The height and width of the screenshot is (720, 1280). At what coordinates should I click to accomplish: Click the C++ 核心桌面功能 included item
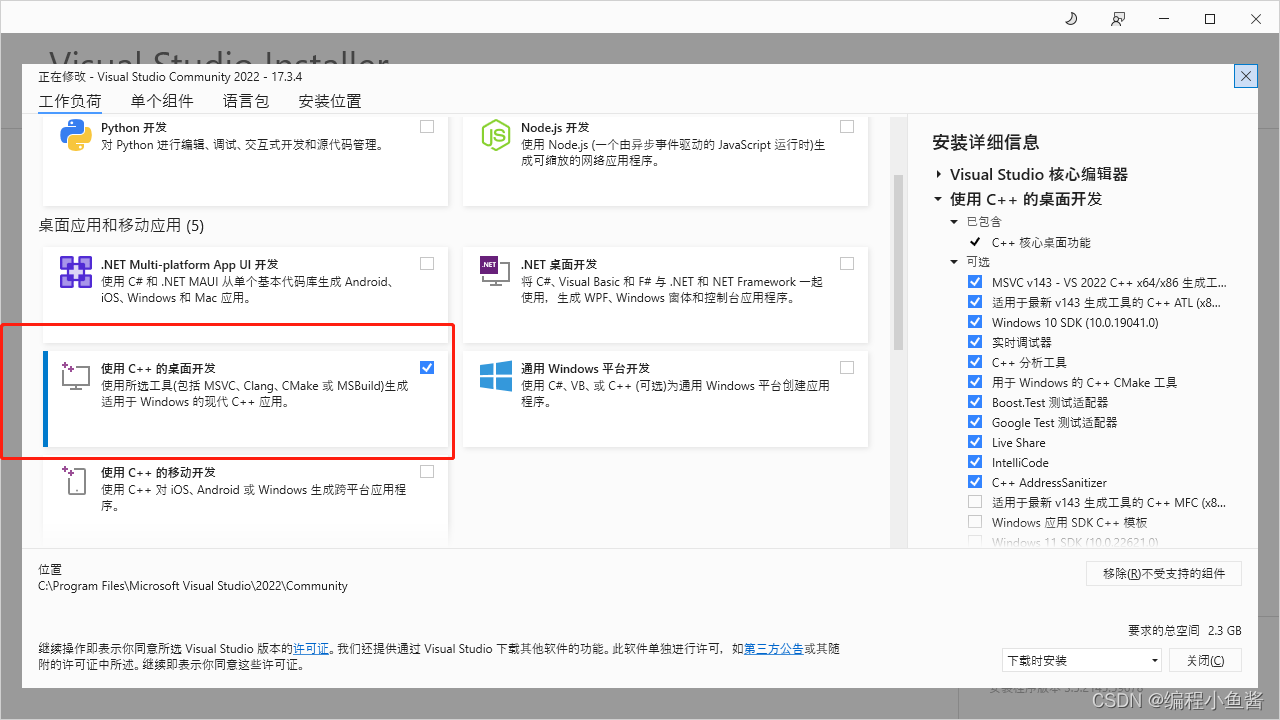coord(1041,242)
